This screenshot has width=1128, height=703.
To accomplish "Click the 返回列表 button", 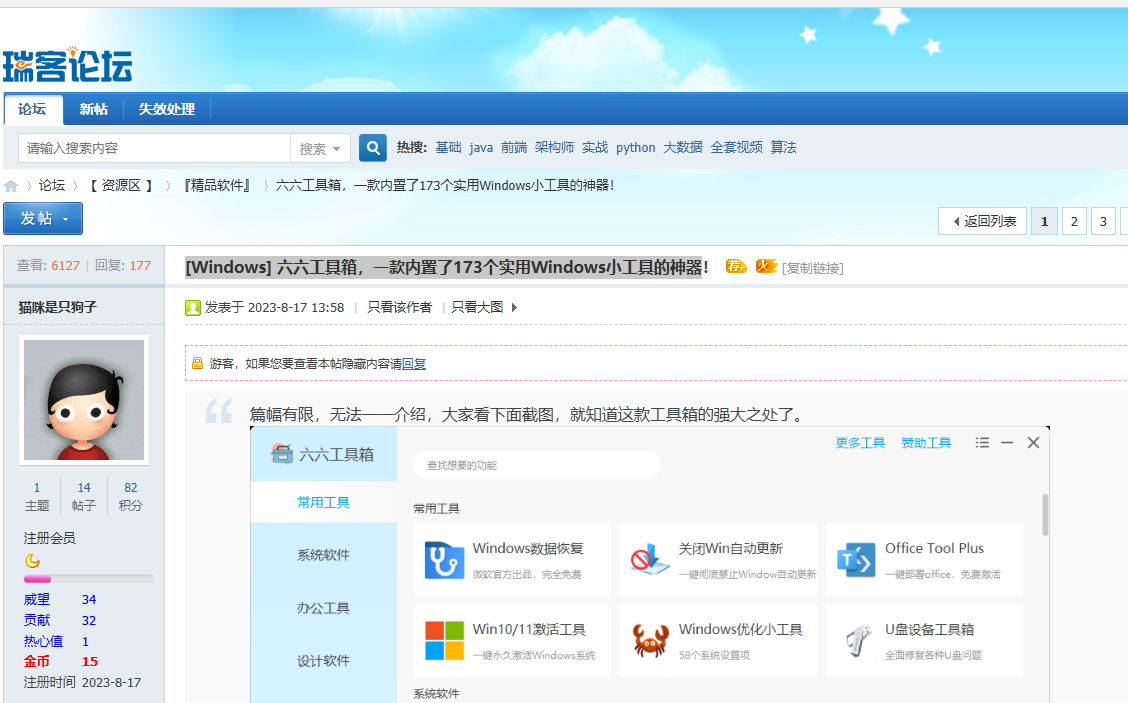I will pos(983,221).
